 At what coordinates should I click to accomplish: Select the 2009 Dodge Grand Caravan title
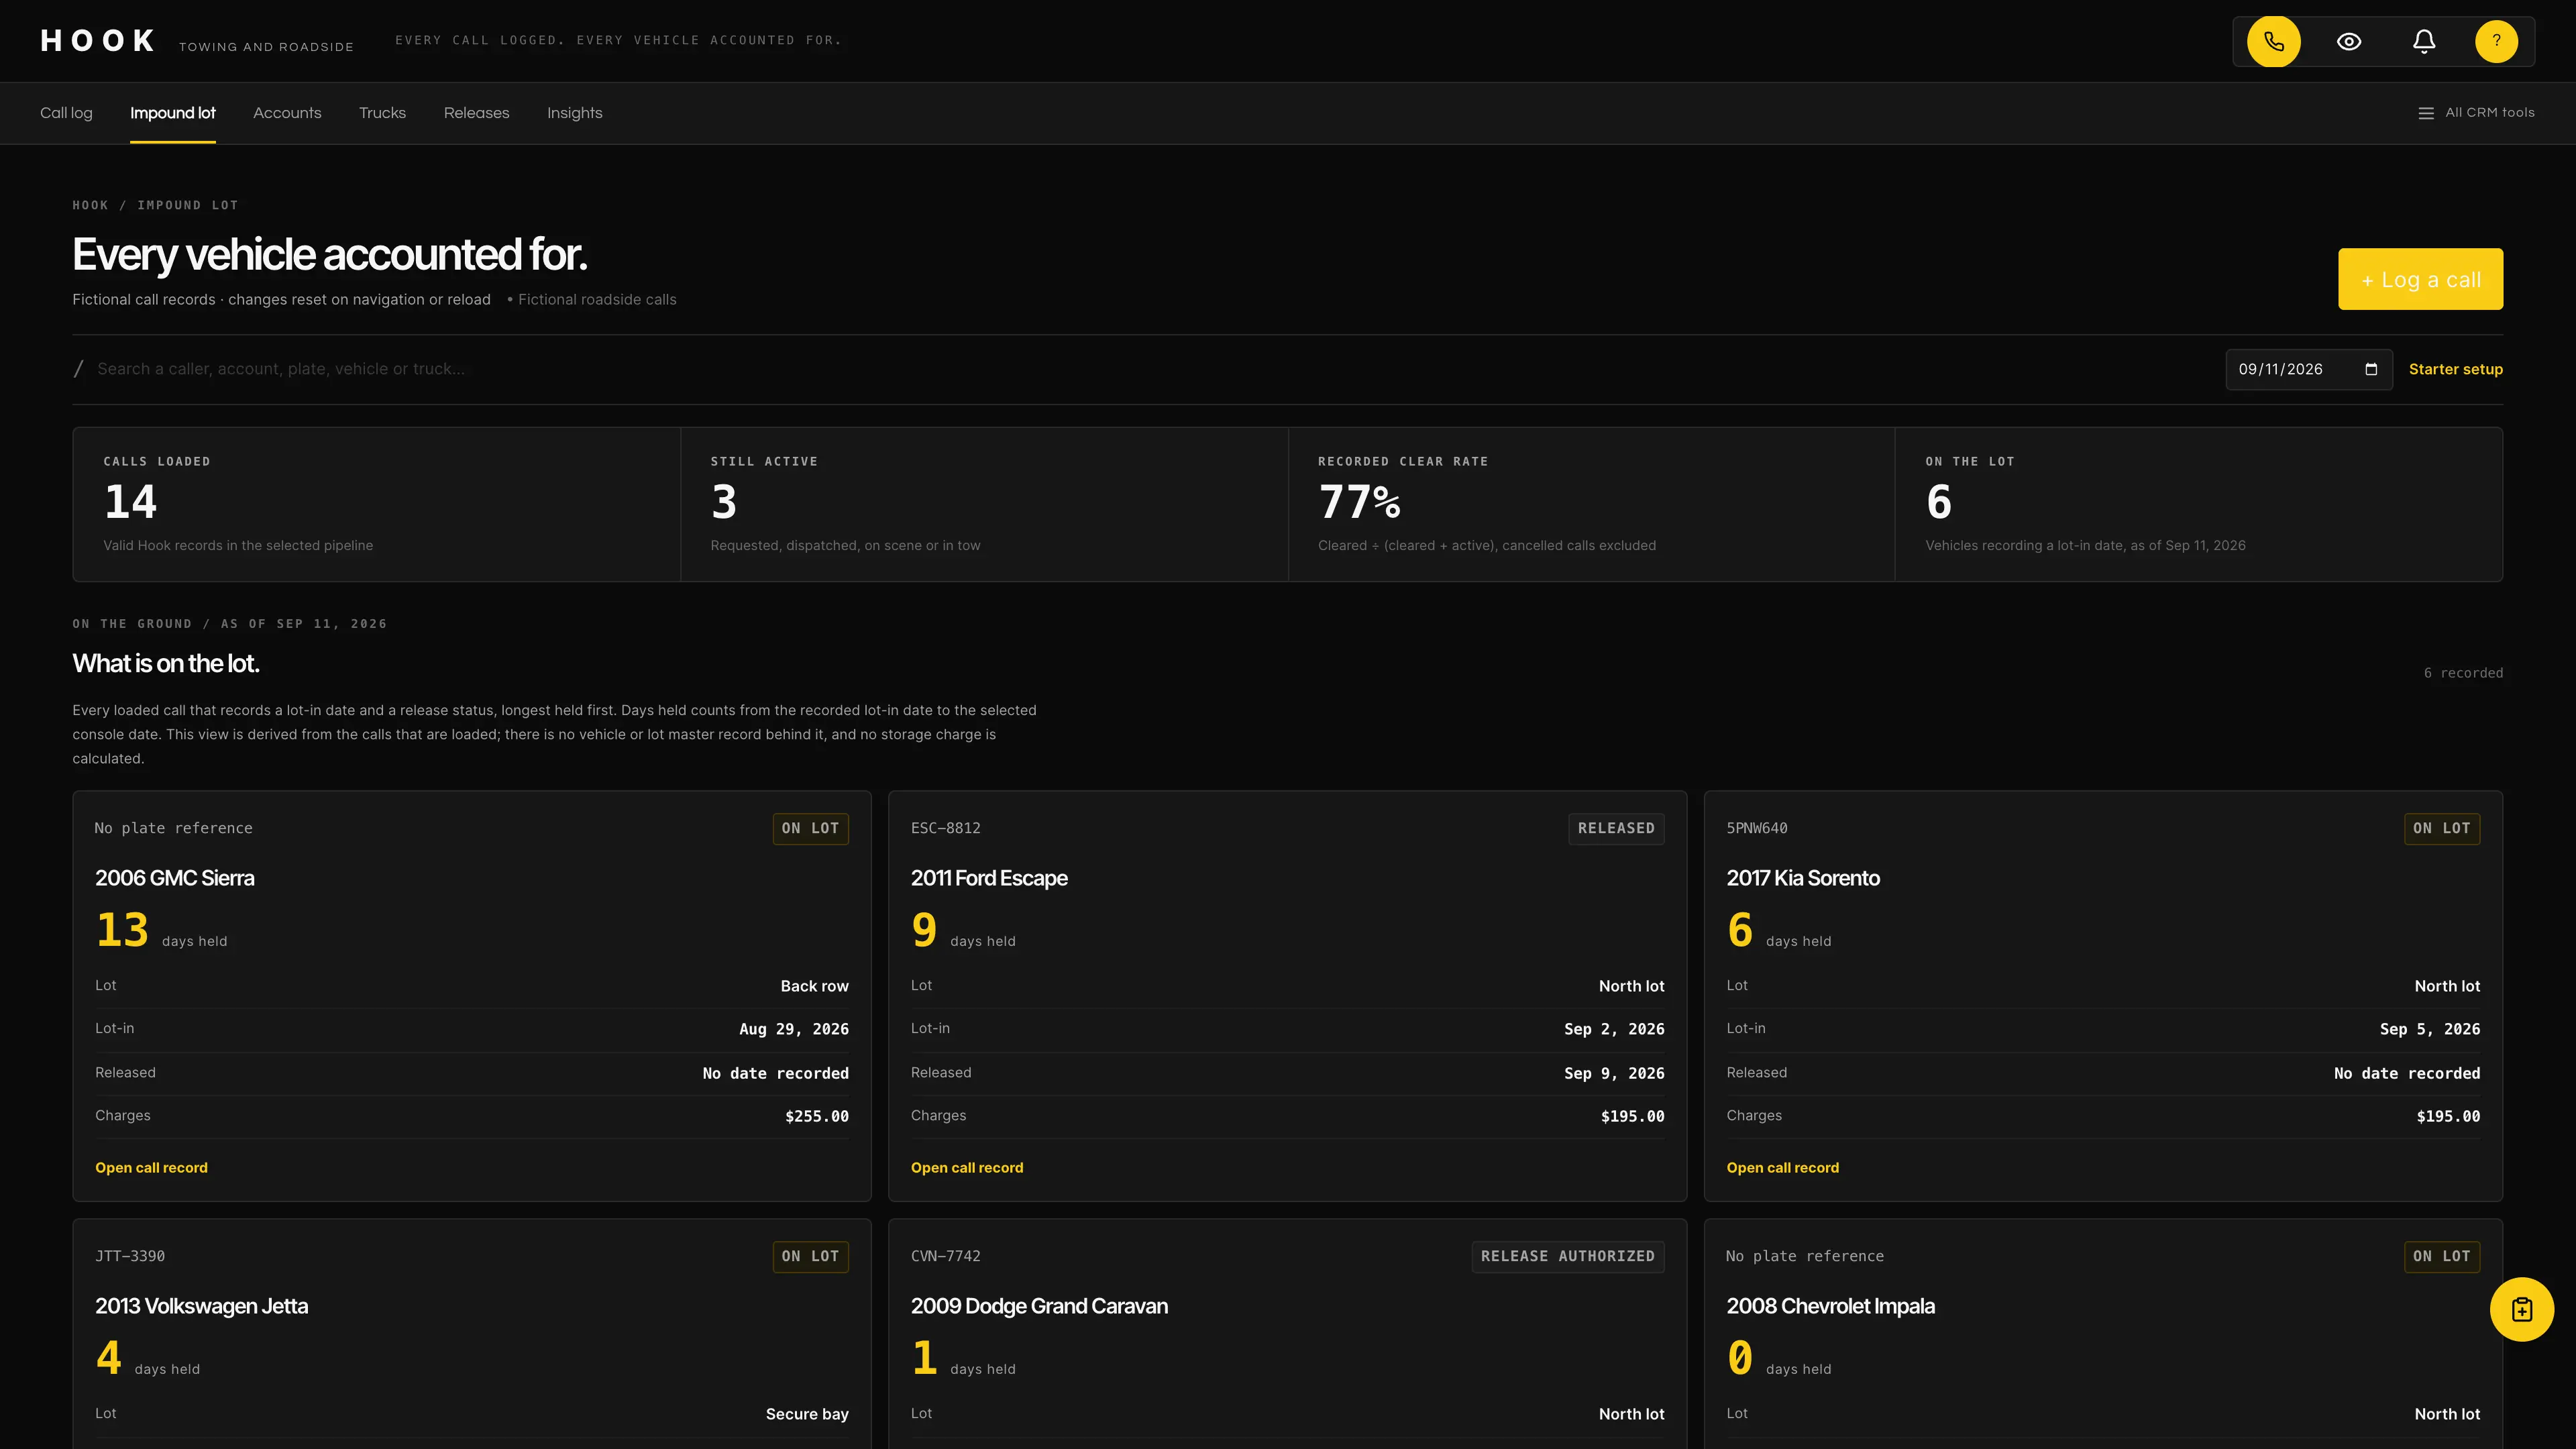coord(1039,1306)
